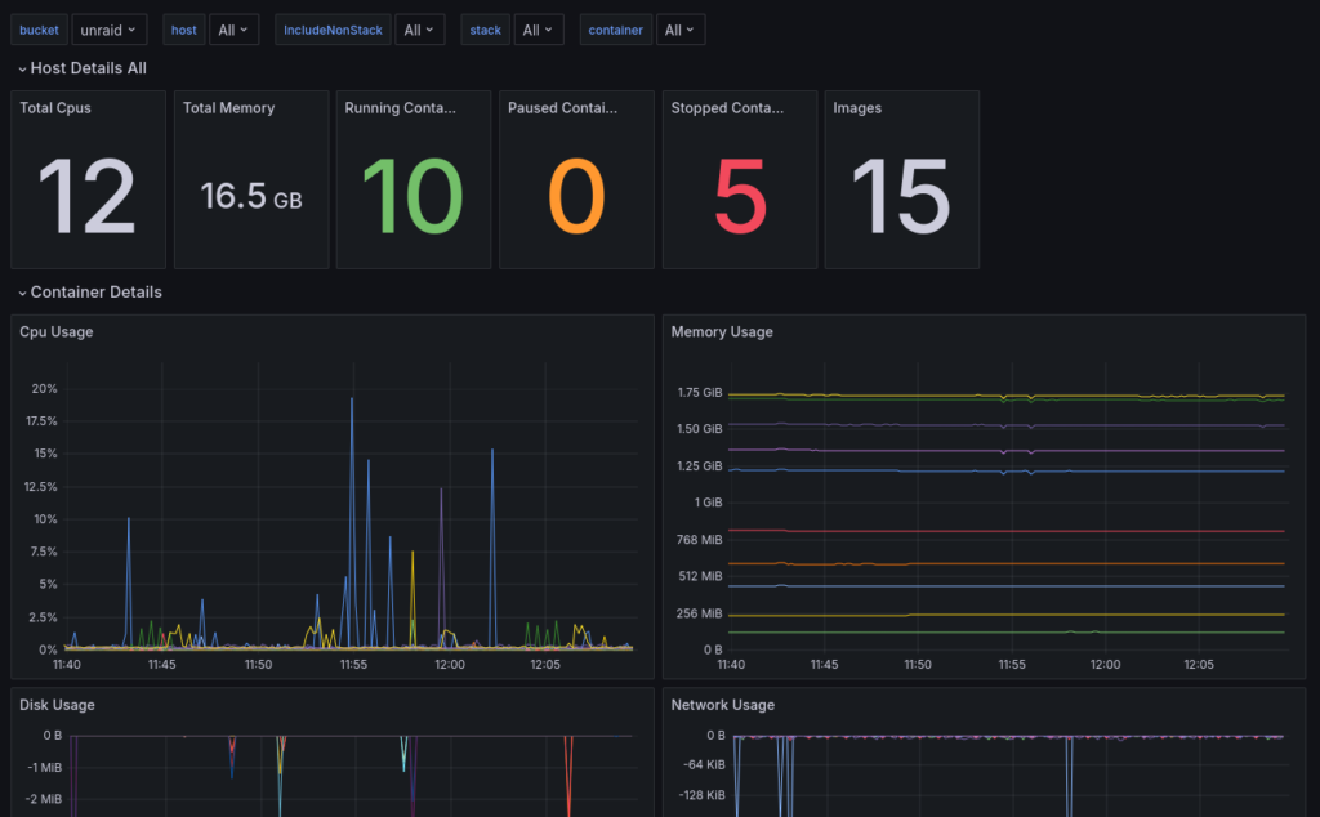Open the Network Usage panel title menu
Viewport: 1320px width, 817px height.
tap(722, 704)
